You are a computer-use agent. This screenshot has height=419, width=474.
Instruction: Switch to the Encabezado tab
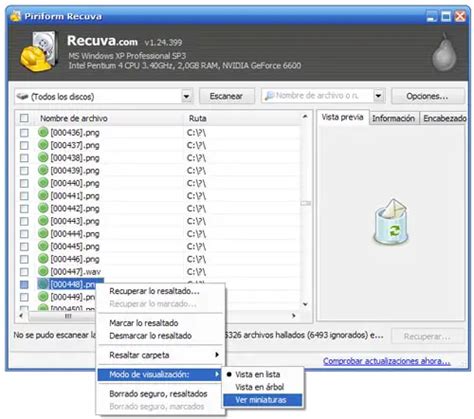[x=444, y=118]
